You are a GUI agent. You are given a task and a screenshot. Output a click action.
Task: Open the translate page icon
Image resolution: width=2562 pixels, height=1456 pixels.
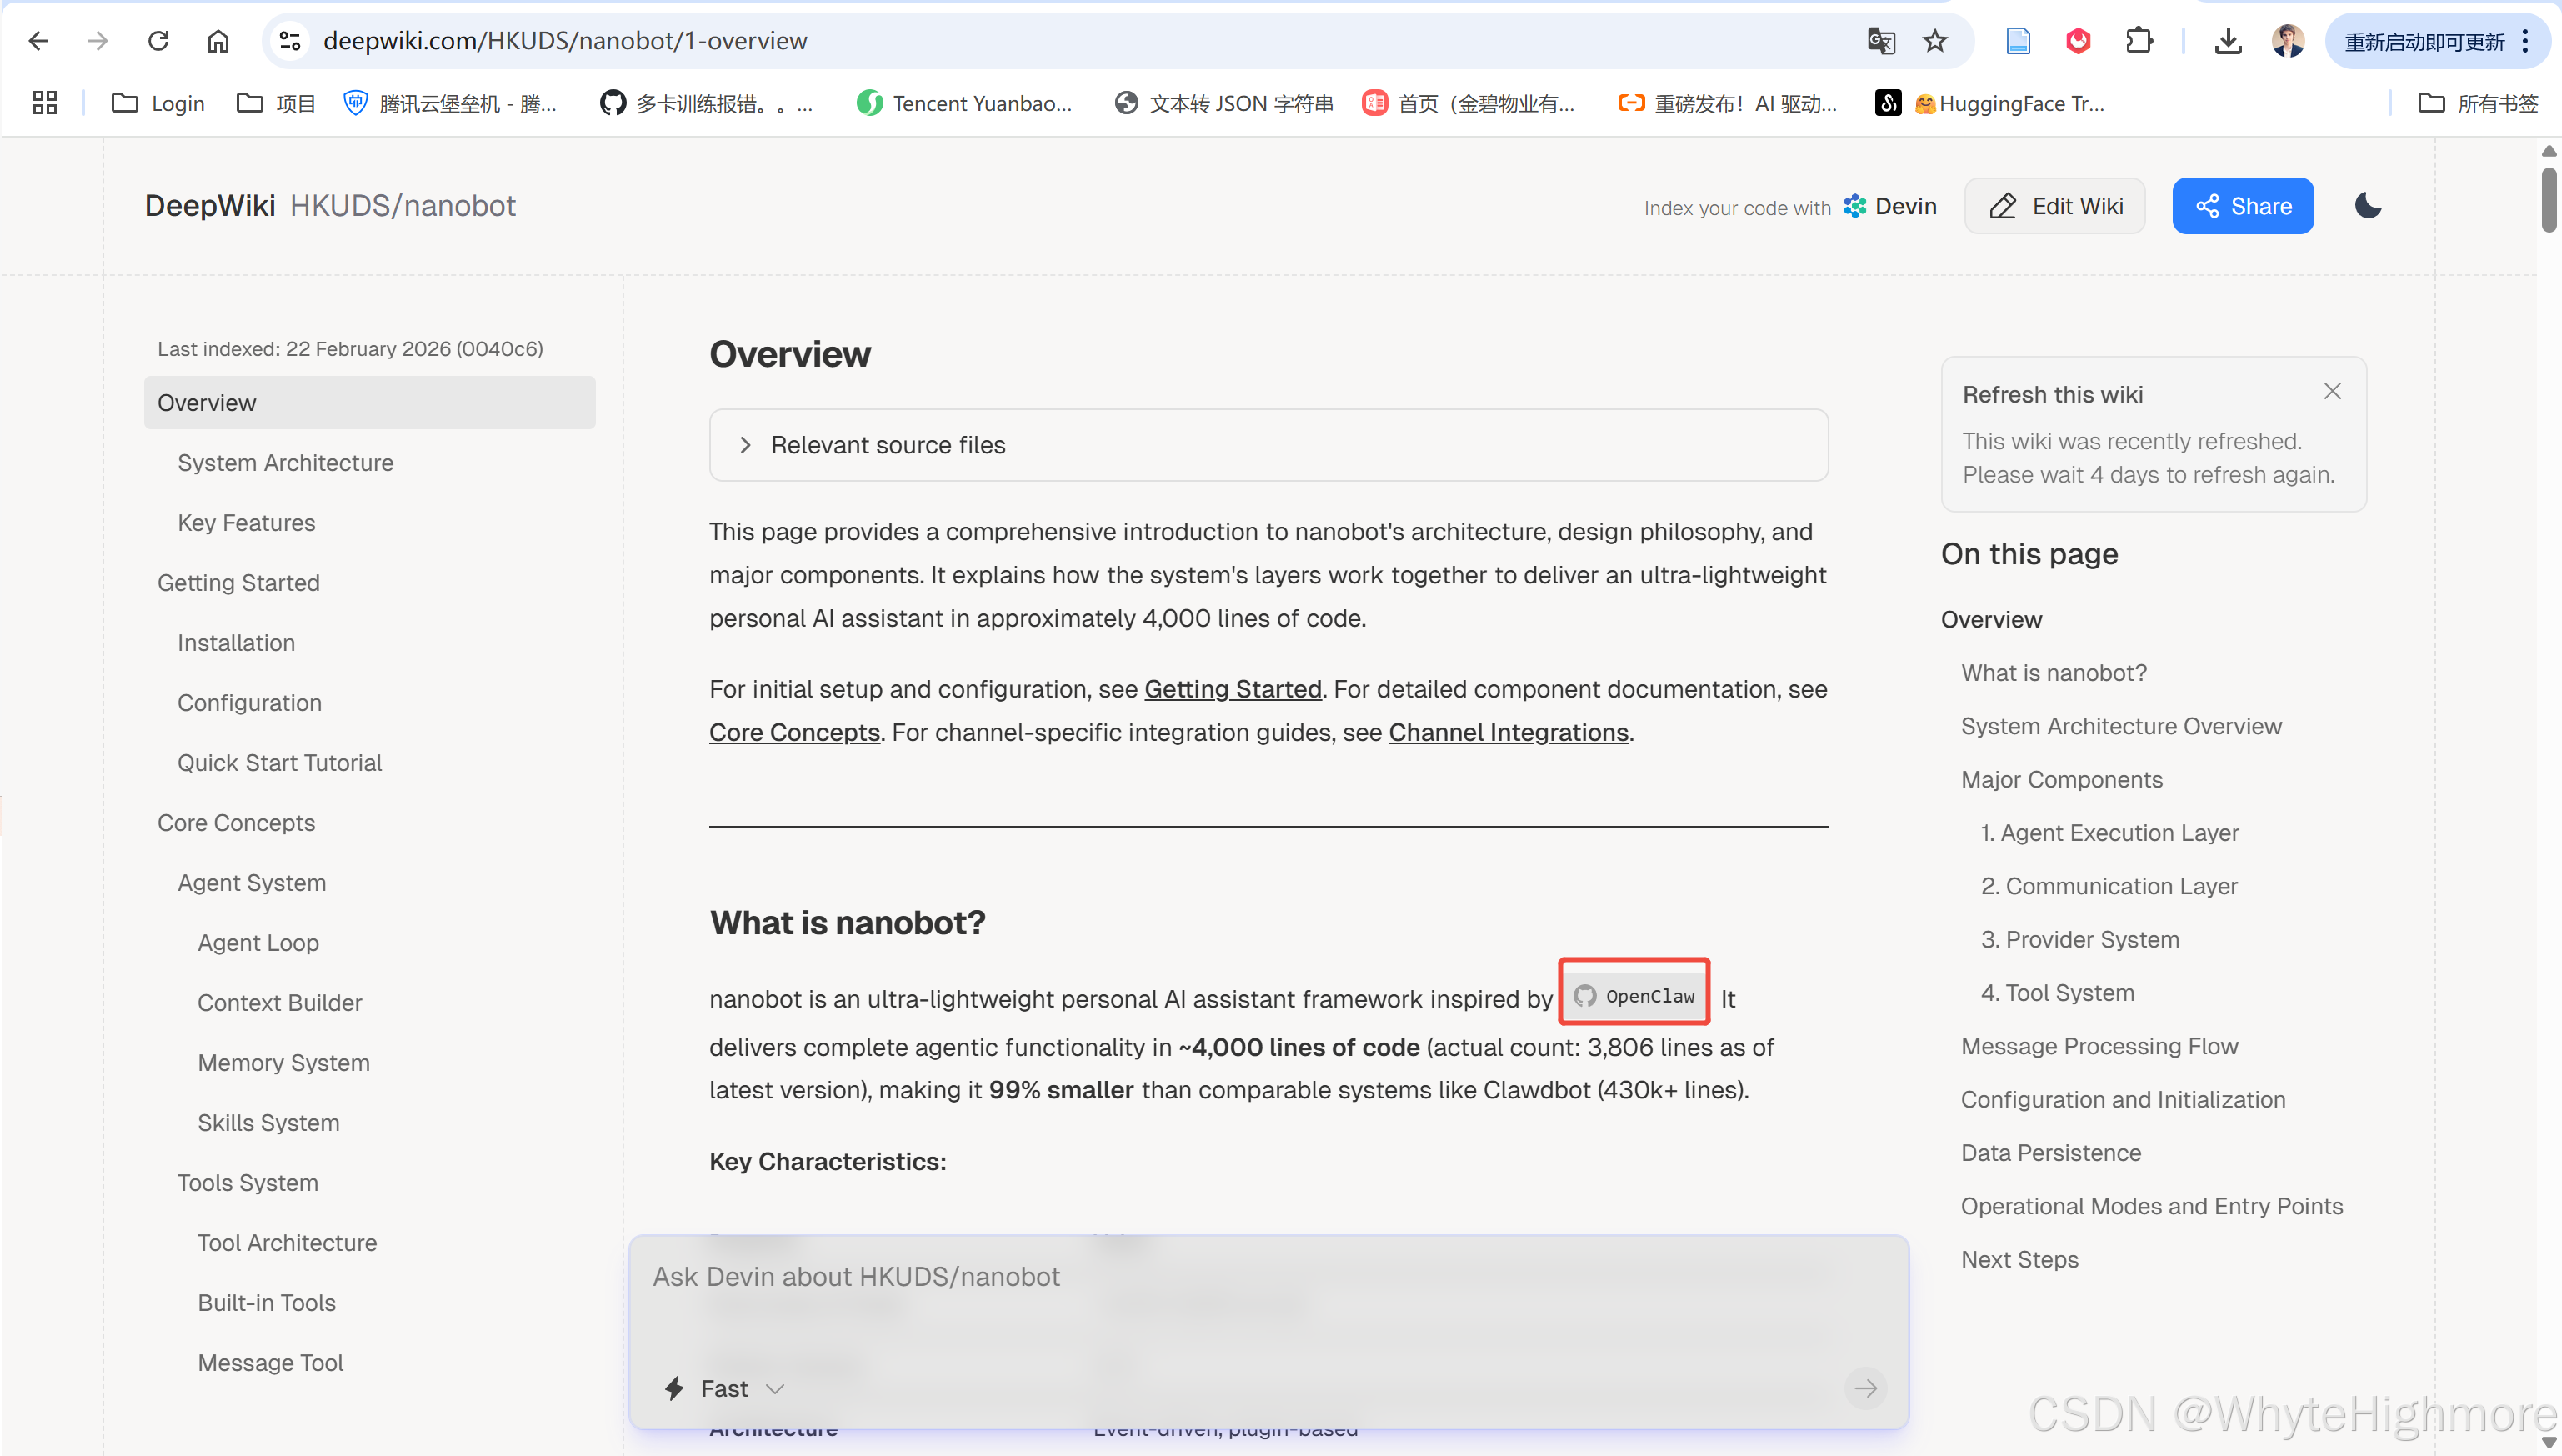pyautogui.click(x=1881, y=41)
